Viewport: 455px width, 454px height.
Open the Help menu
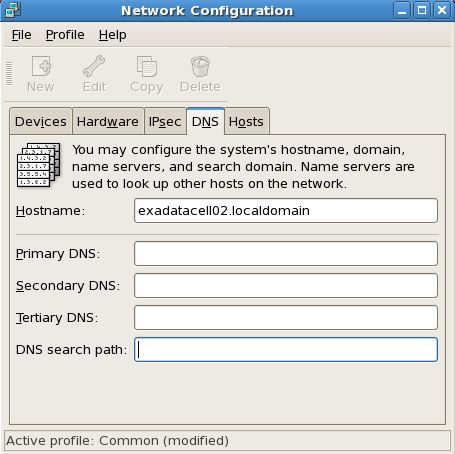[x=113, y=35]
